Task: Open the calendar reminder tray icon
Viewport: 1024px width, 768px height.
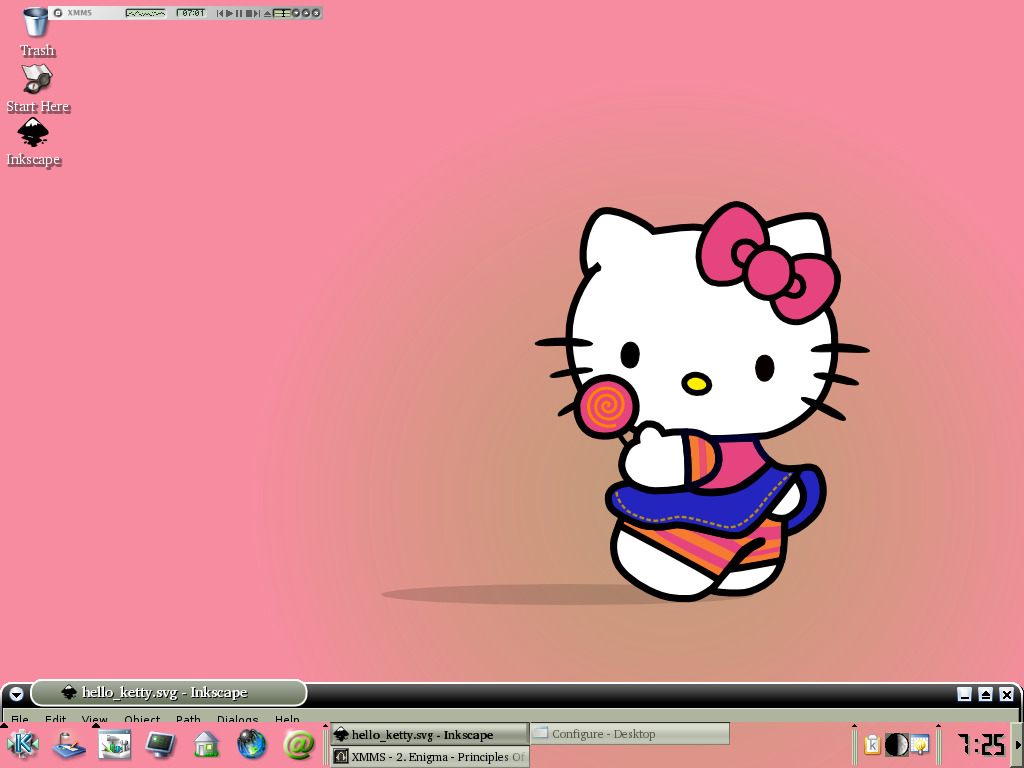Action: pyautogui.click(x=920, y=744)
